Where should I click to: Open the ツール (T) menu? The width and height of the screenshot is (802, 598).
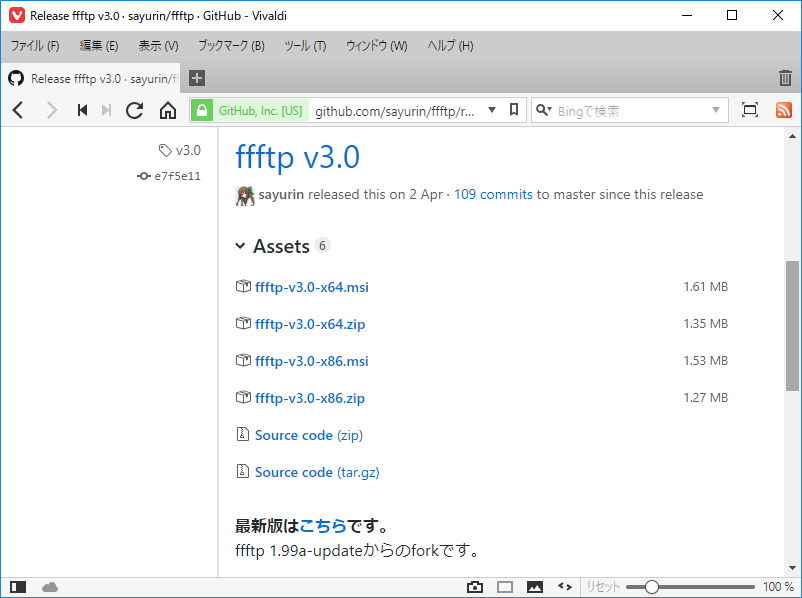(x=305, y=46)
